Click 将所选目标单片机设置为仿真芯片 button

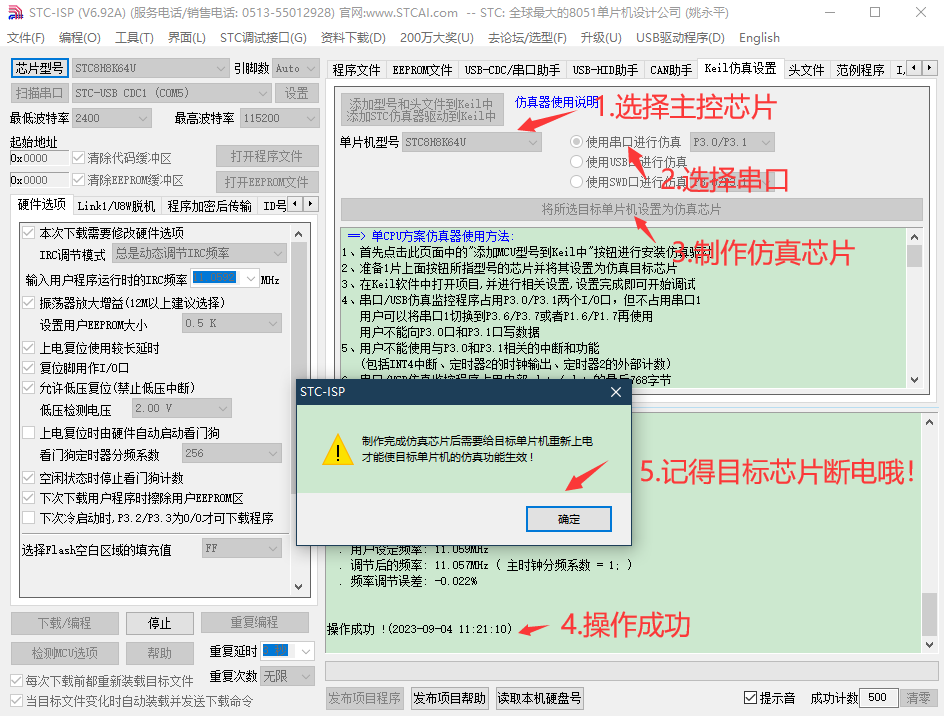click(x=632, y=209)
